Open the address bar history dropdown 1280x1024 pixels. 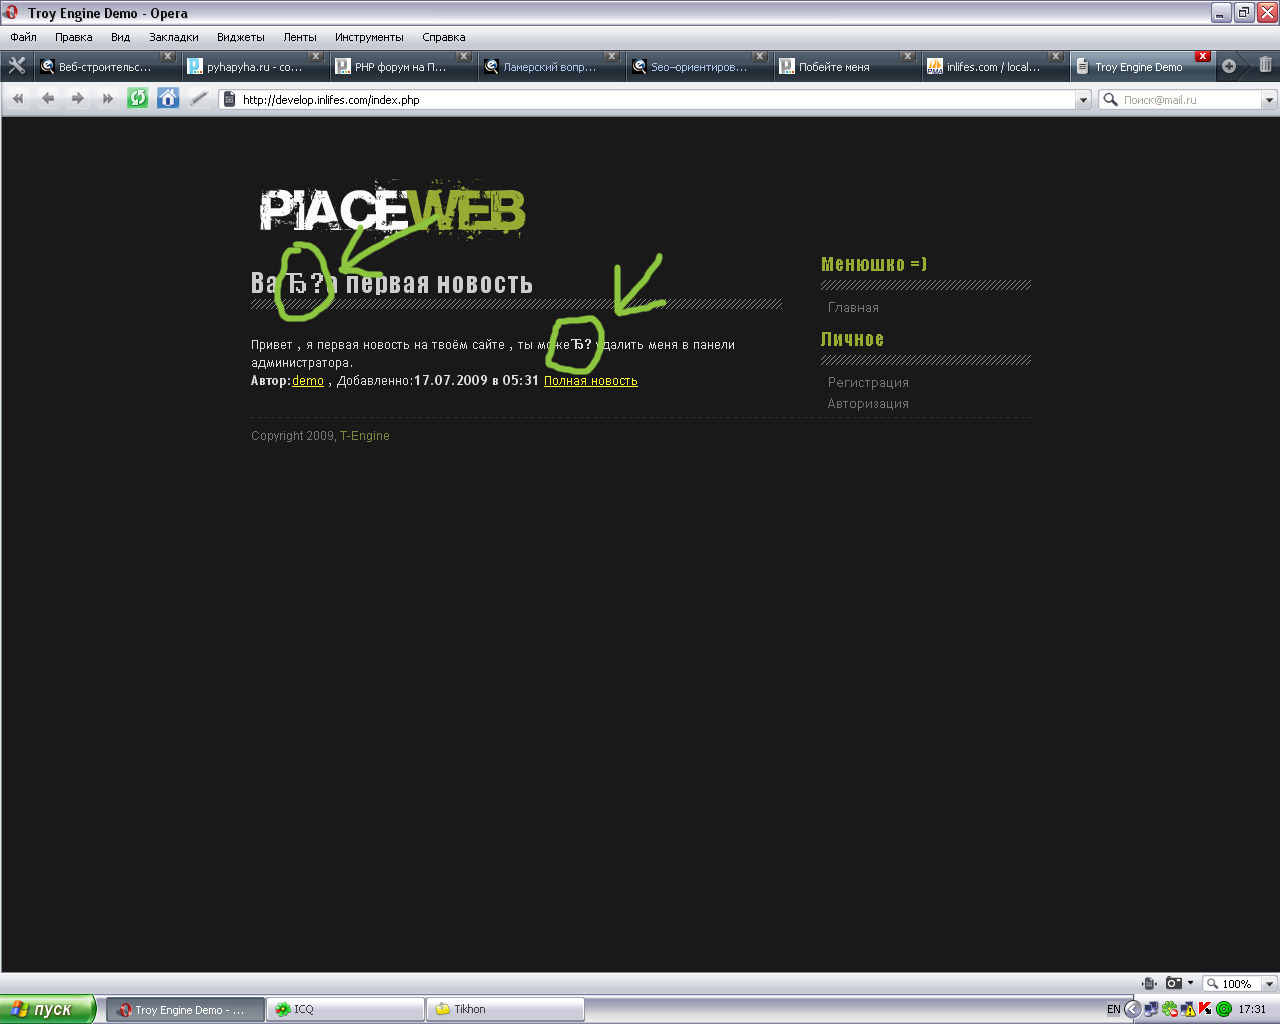pyautogui.click(x=1083, y=100)
